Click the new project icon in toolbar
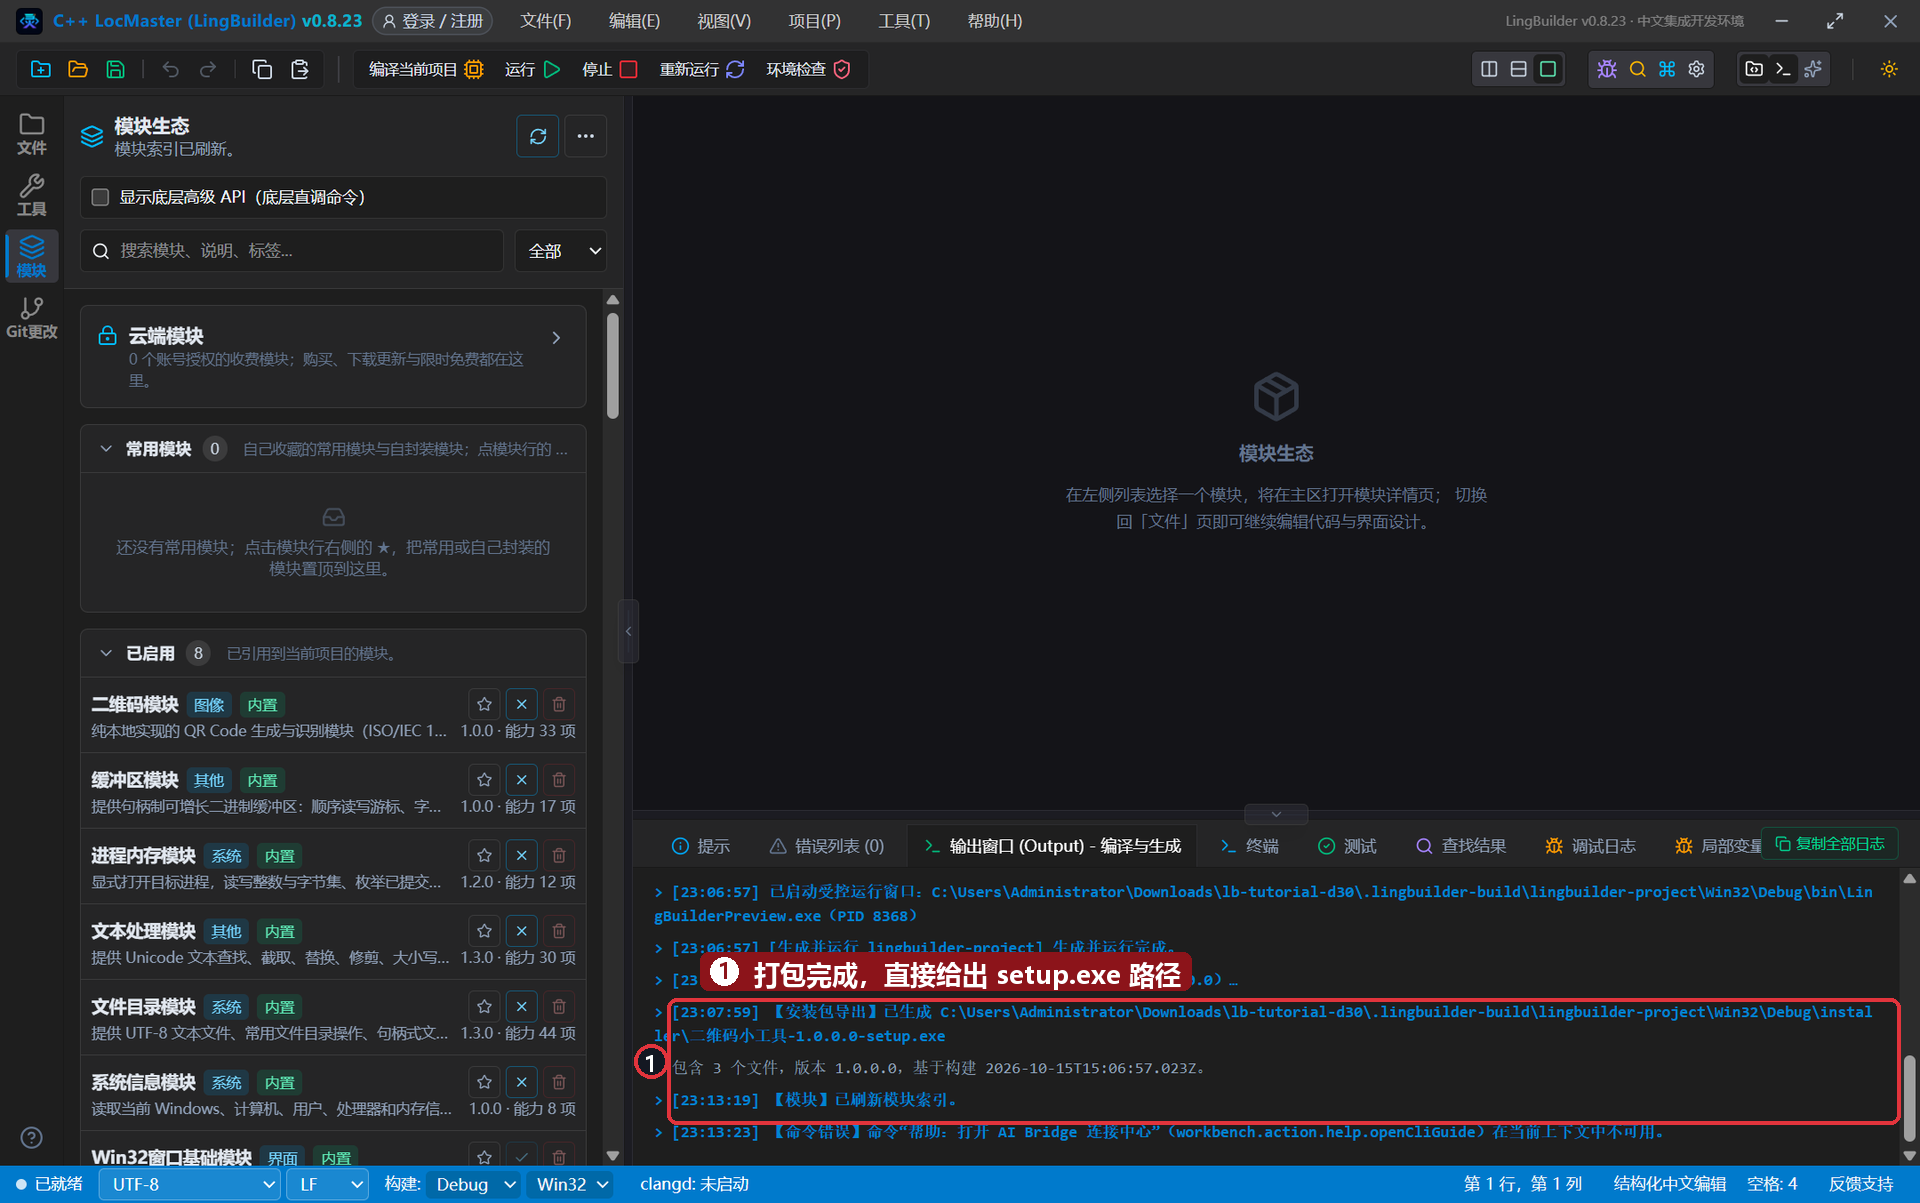 [41, 69]
